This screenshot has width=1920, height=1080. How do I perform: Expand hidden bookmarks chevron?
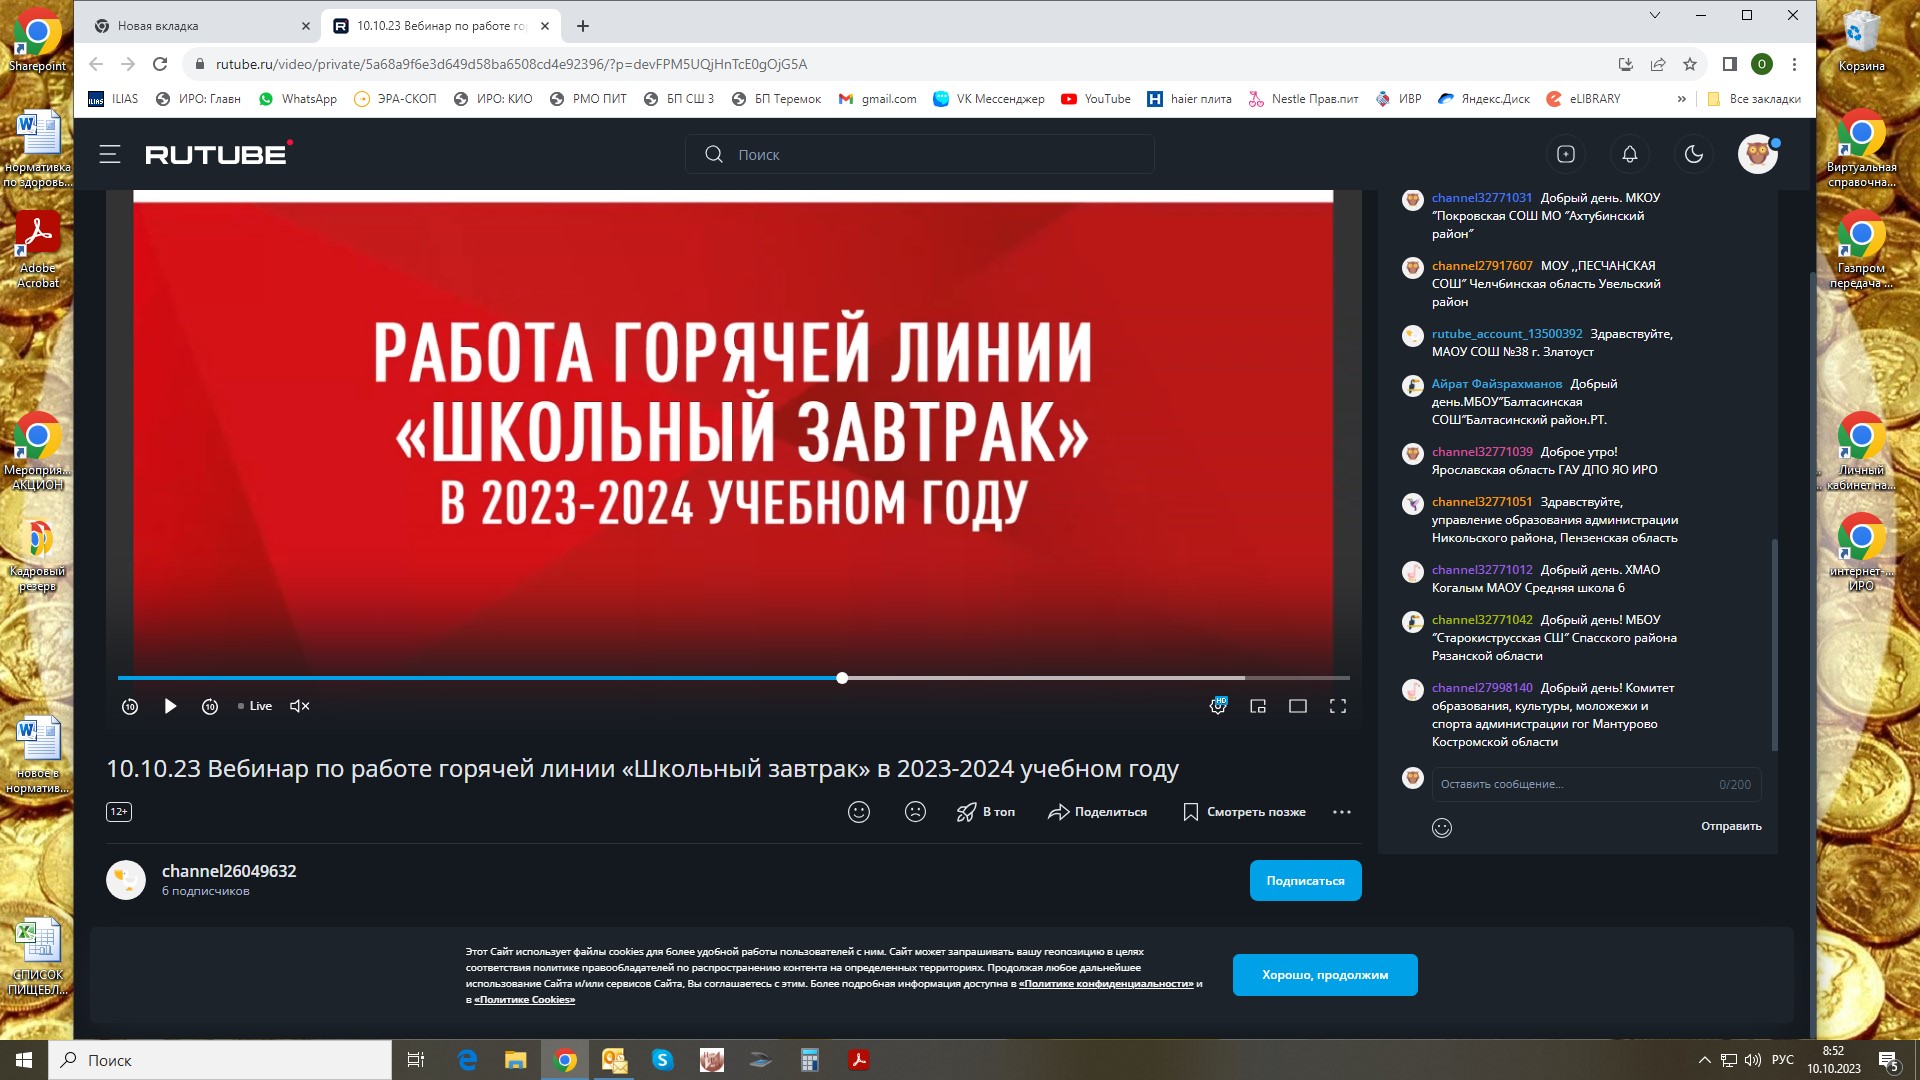tap(1682, 99)
